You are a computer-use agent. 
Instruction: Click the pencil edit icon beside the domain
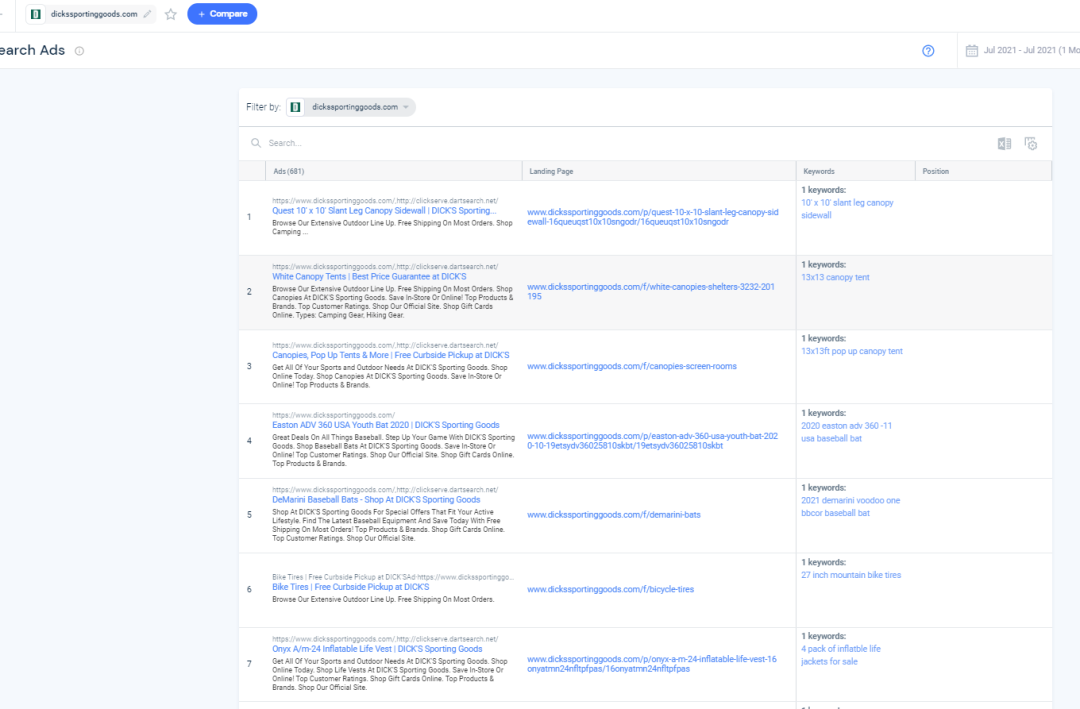(148, 14)
